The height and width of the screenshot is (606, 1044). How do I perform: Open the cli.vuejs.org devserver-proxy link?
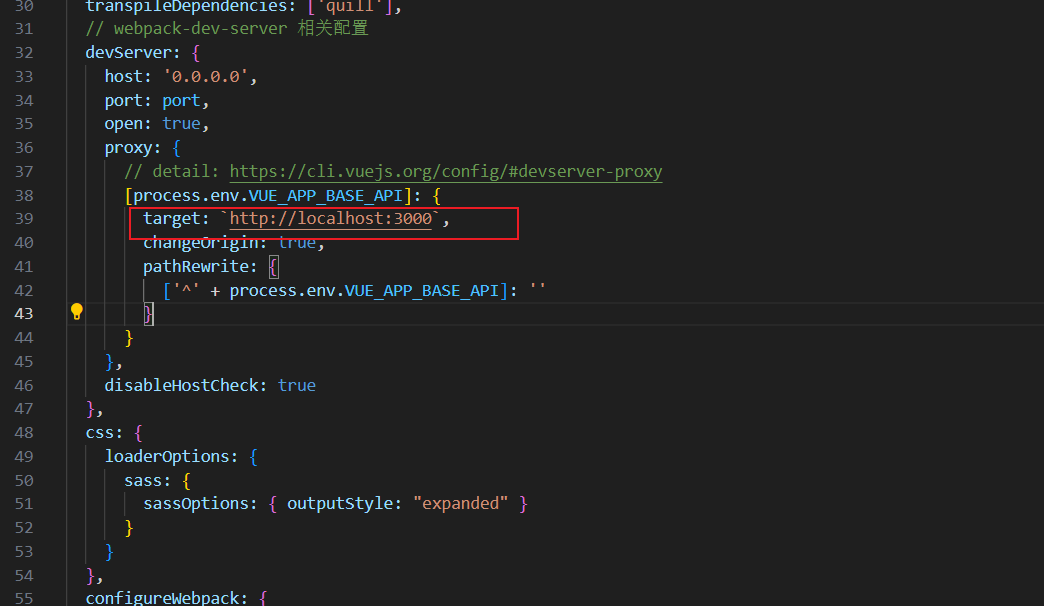tap(446, 172)
